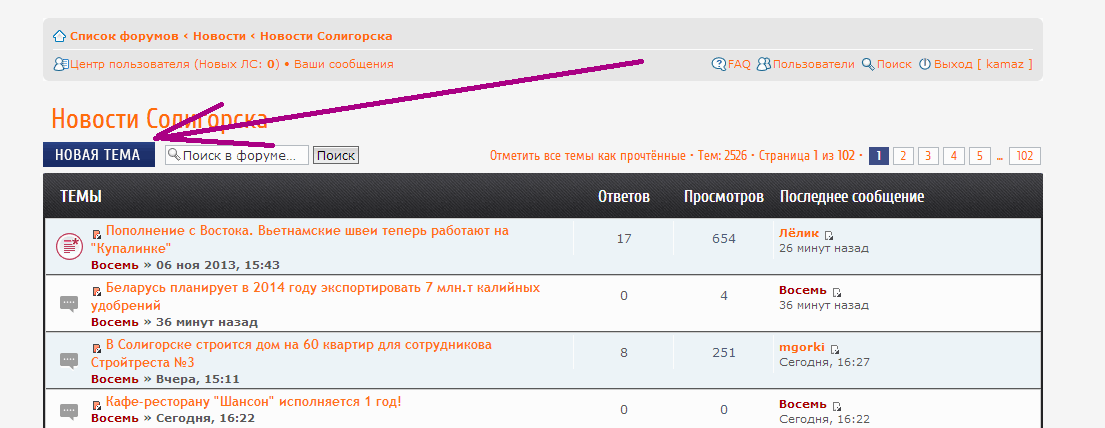Open latest post icon next to mgorki
Image resolution: width=1105 pixels, height=428 pixels.
836,349
